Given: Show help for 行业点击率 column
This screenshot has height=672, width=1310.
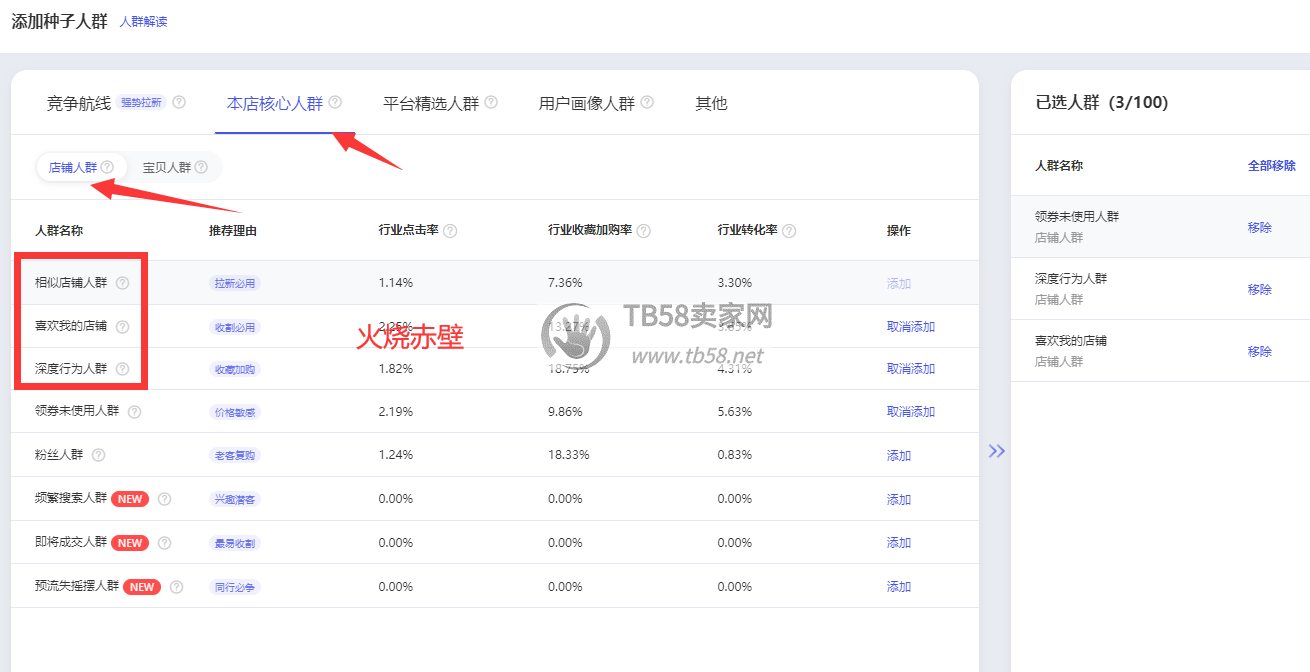Looking at the screenshot, I should point(450,231).
